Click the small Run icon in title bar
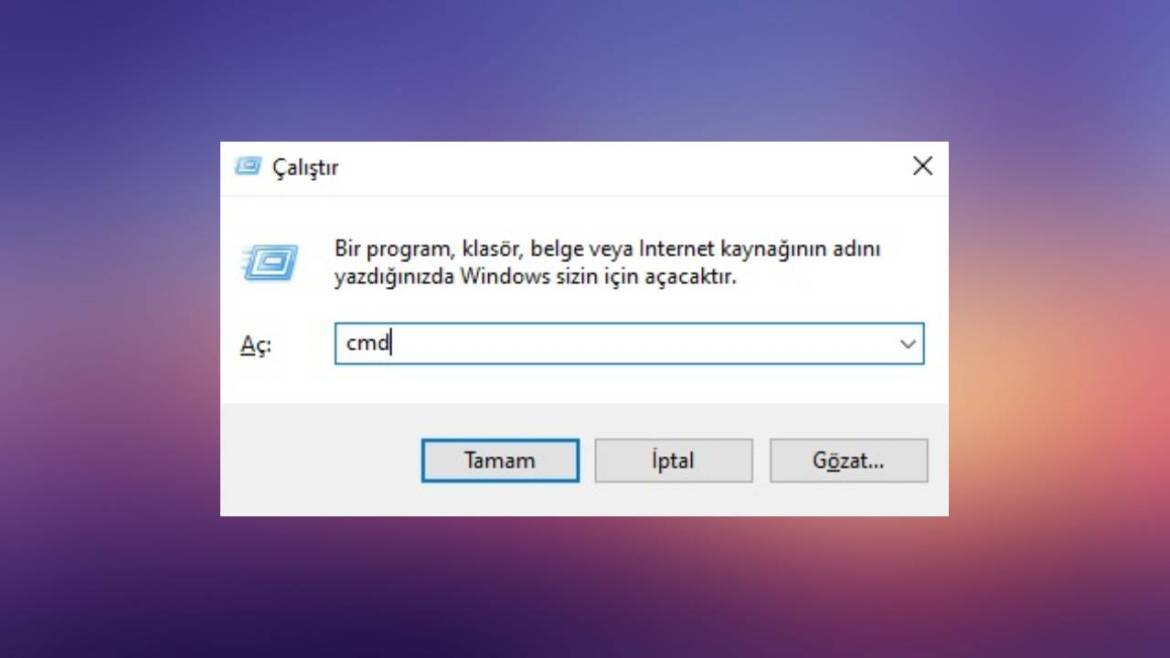The width and height of the screenshot is (1170, 658). [248, 166]
